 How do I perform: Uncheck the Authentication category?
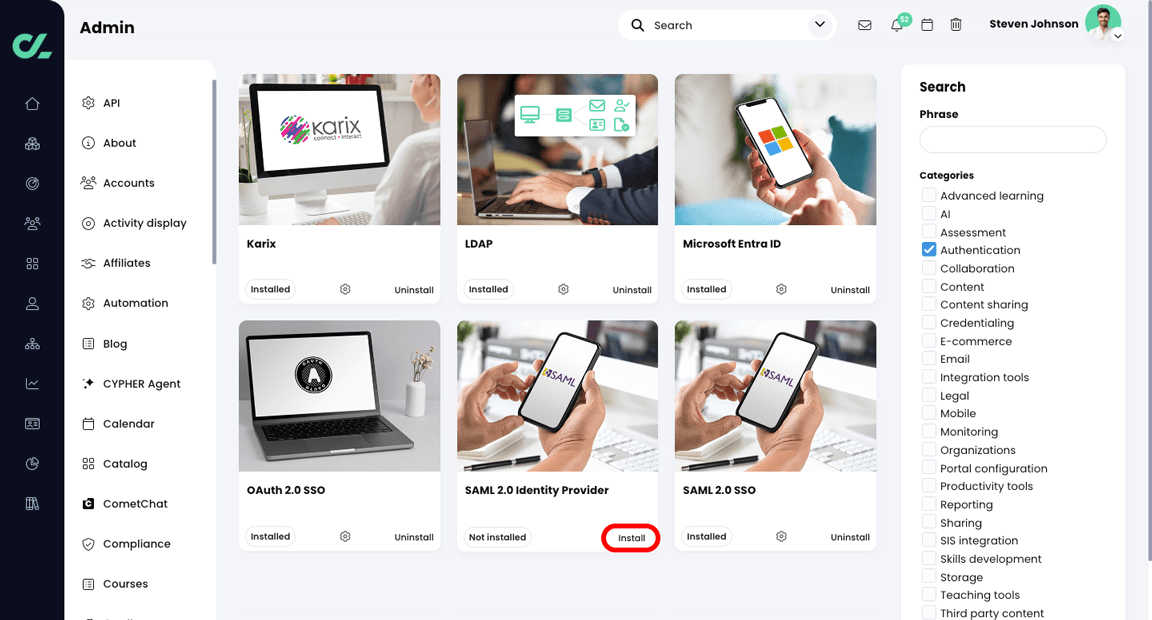[929, 250]
